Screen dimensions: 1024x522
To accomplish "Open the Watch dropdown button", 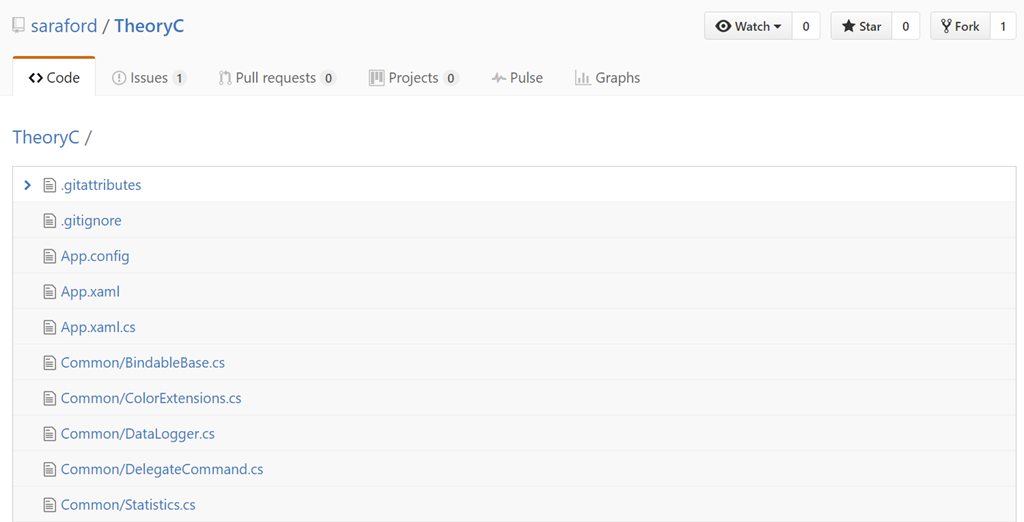I will [748, 27].
